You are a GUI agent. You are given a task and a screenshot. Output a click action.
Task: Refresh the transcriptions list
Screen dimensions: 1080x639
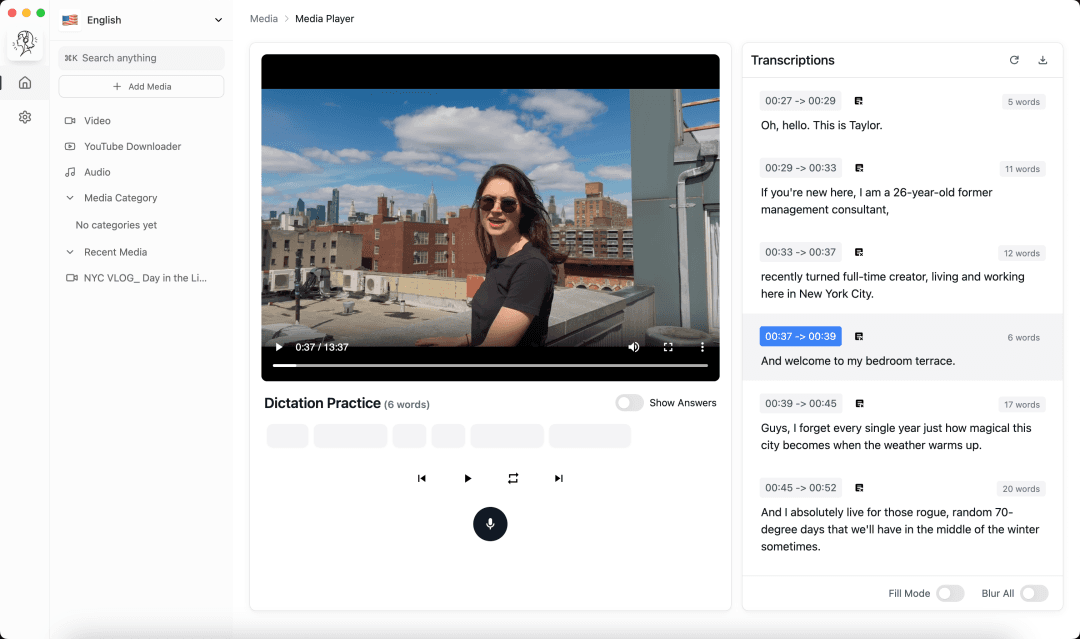pyautogui.click(x=1014, y=60)
